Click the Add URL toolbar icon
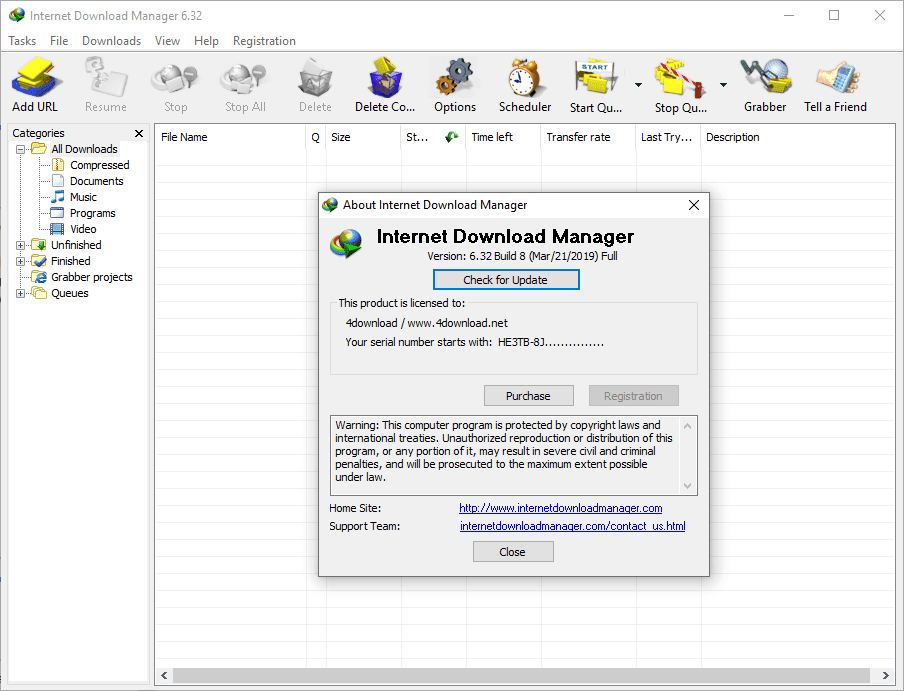 (x=35, y=77)
